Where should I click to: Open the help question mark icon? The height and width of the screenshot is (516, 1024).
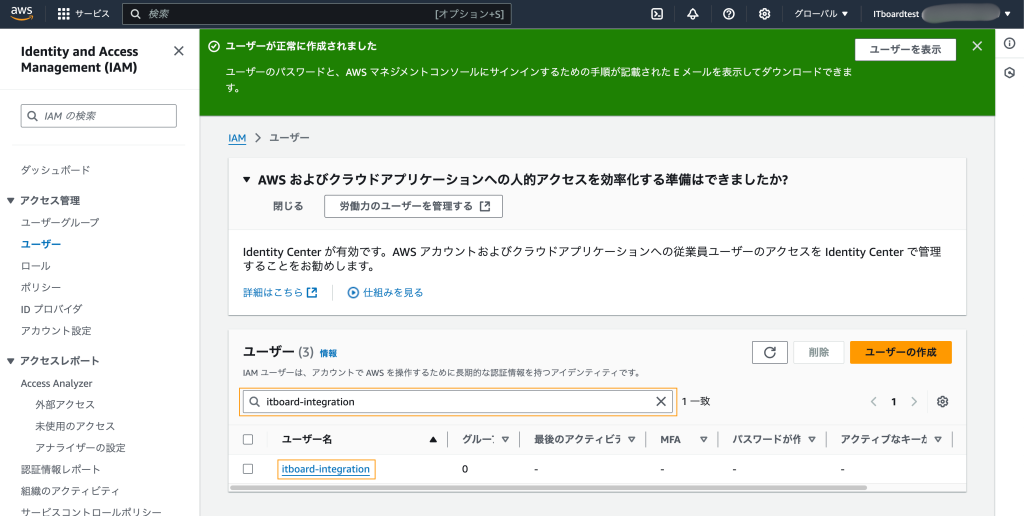(729, 14)
